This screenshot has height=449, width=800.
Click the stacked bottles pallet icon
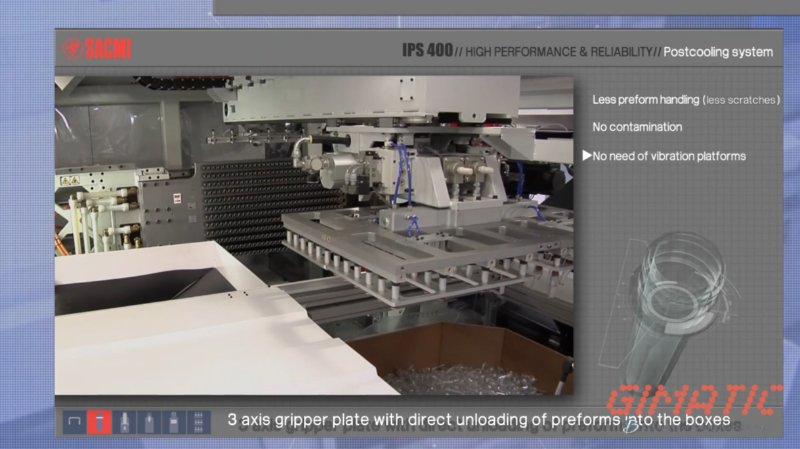pyautogui.click(x=198, y=422)
